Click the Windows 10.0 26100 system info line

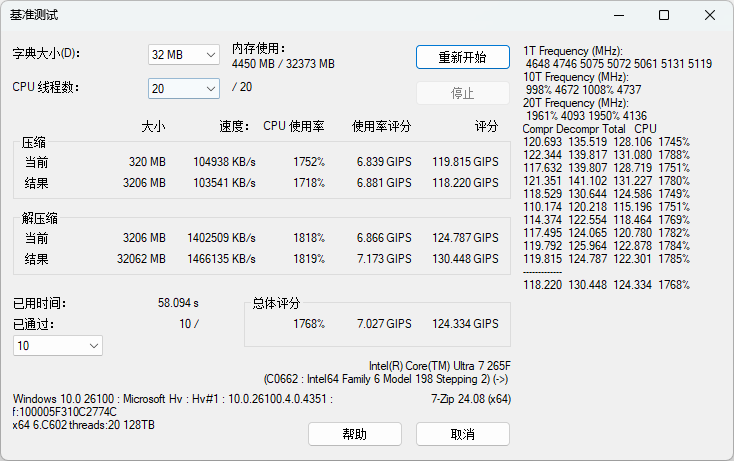click(173, 399)
